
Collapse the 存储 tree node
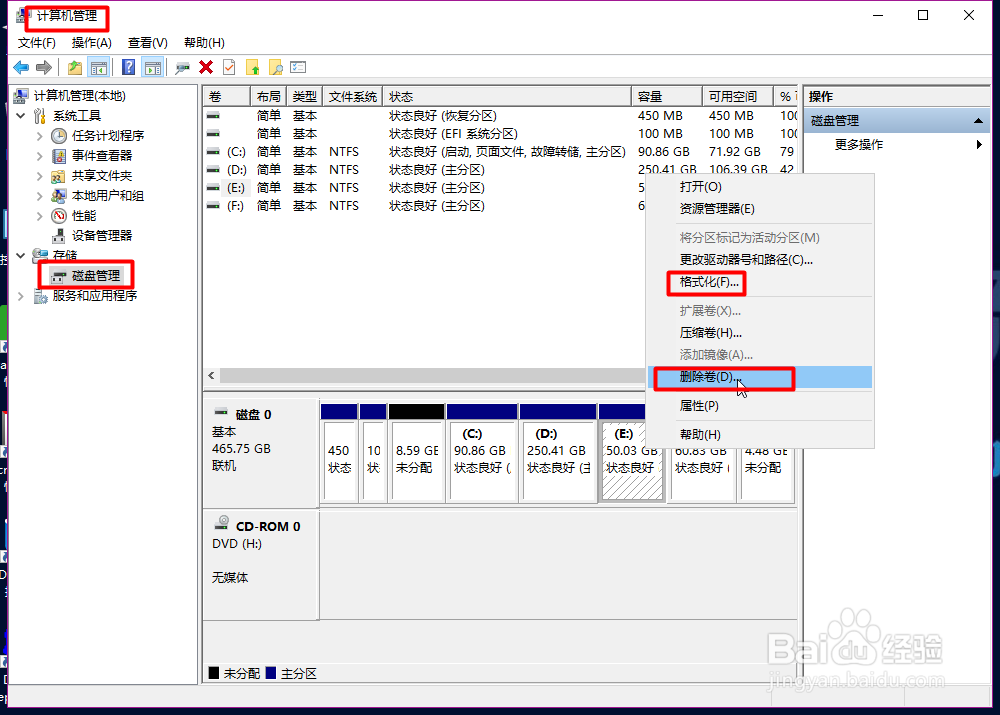[20, 255]
